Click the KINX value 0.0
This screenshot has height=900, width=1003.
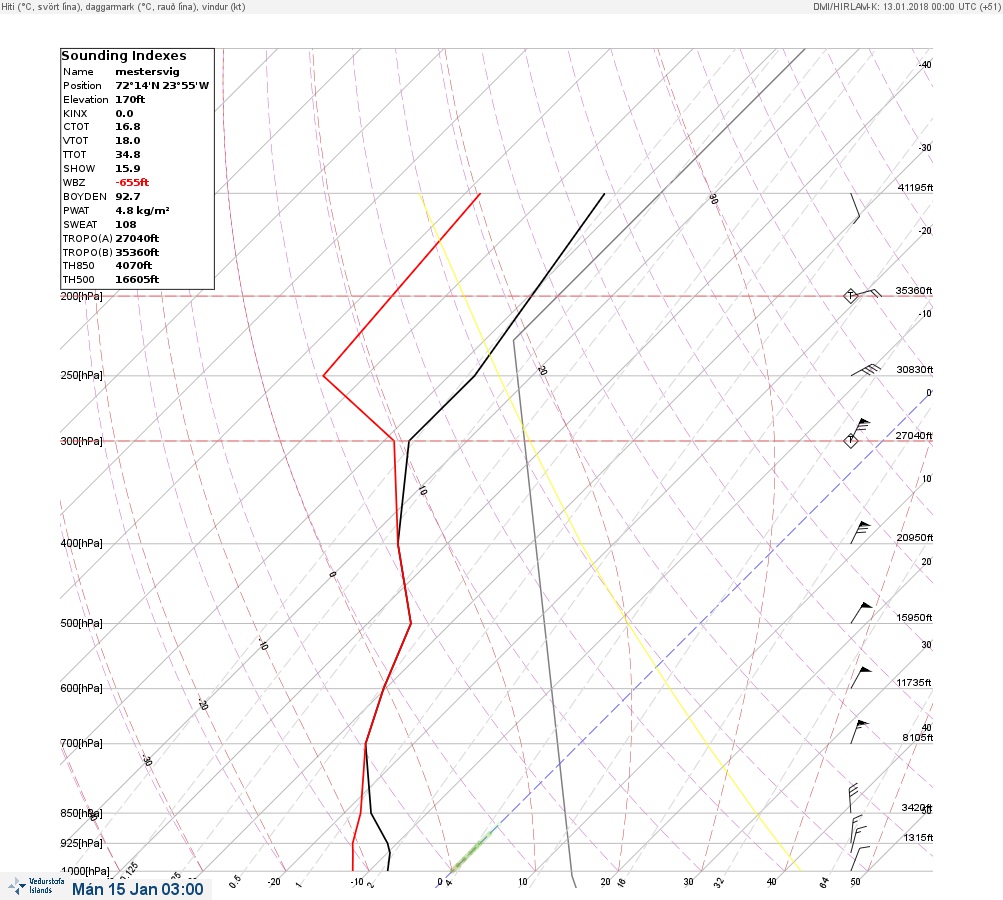coord(124,114)
